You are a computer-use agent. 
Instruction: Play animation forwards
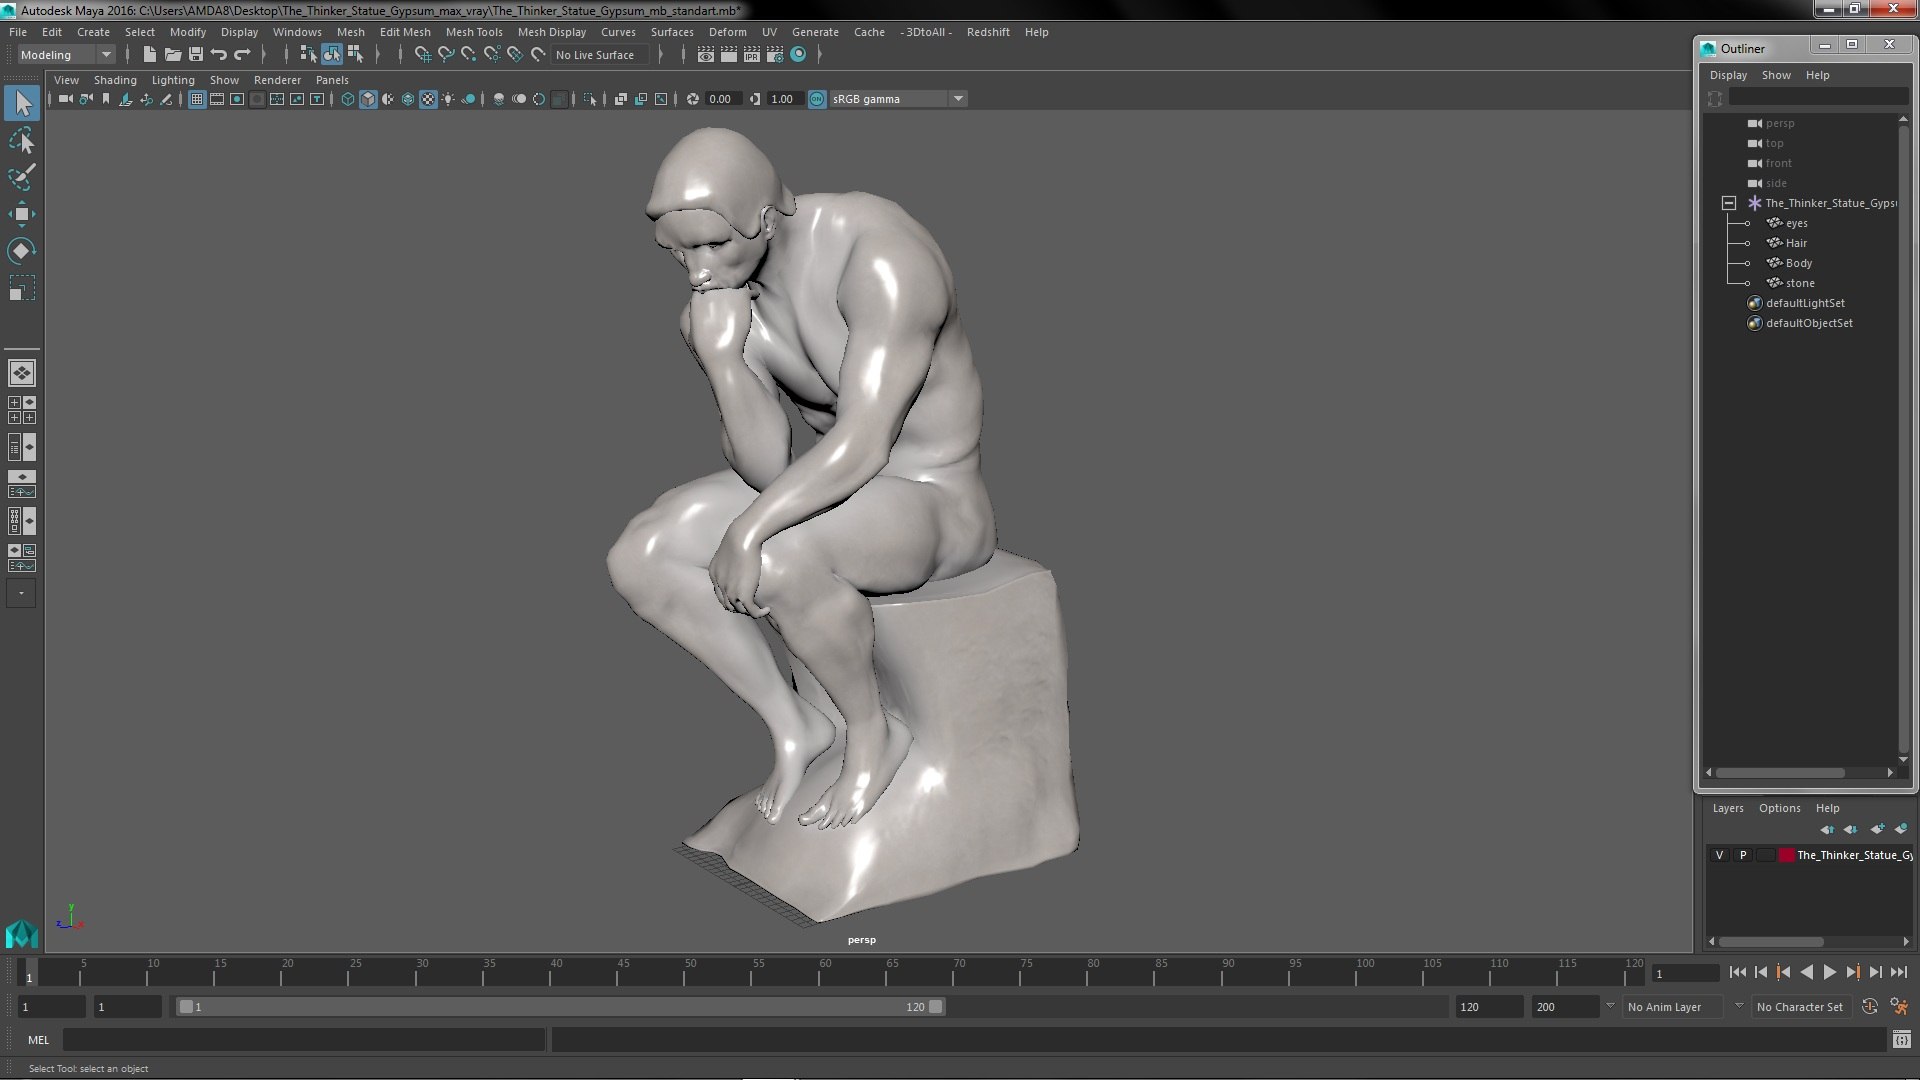pyautogui.click(x=1829, y=972)
